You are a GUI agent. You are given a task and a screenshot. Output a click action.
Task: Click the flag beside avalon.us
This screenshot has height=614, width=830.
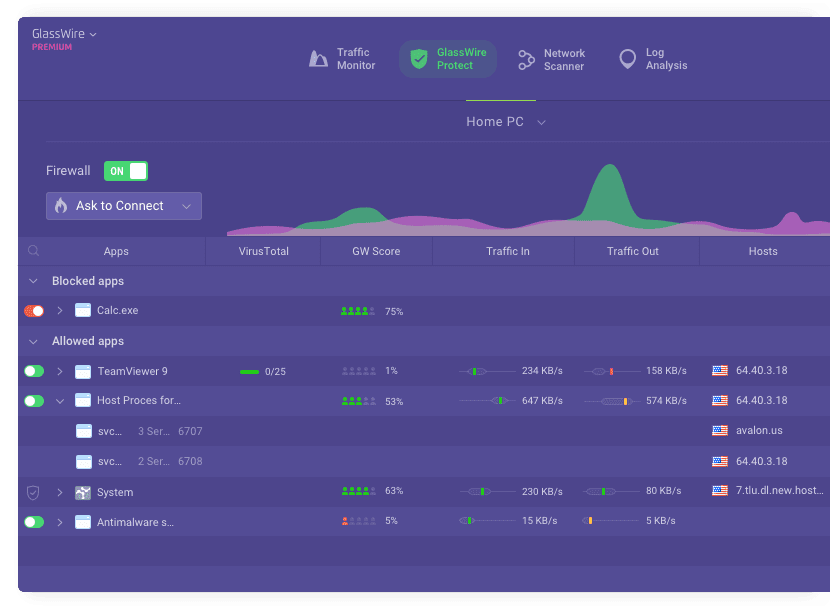pyautogui.click(x=720, y=430)
